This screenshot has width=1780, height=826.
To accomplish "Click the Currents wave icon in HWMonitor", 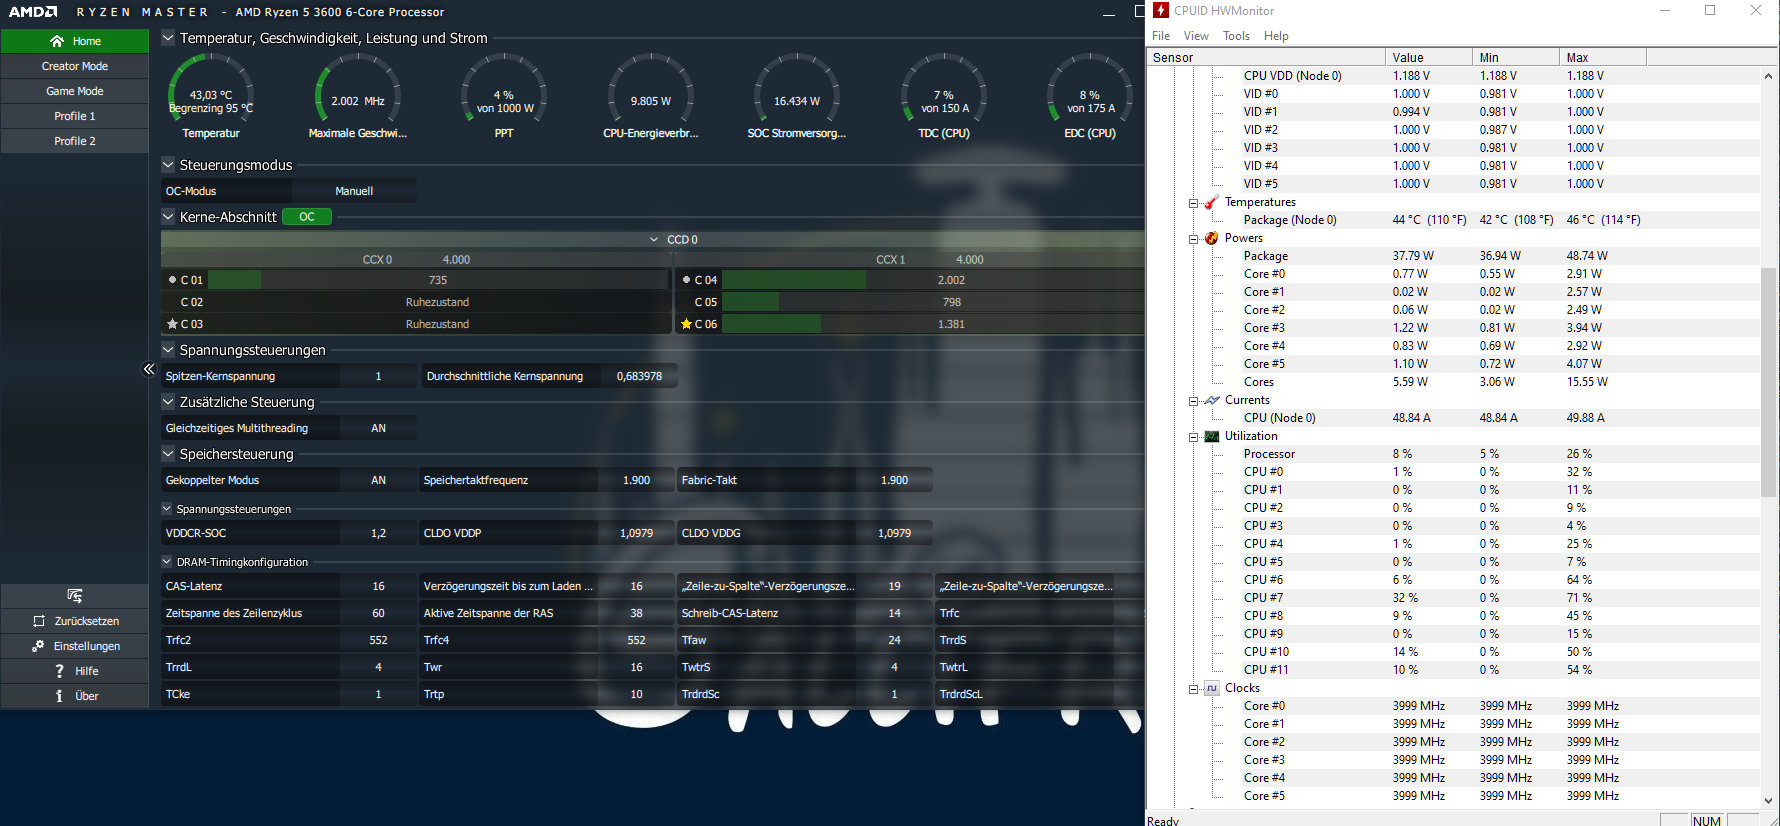I will click(x=1211, y=400).
